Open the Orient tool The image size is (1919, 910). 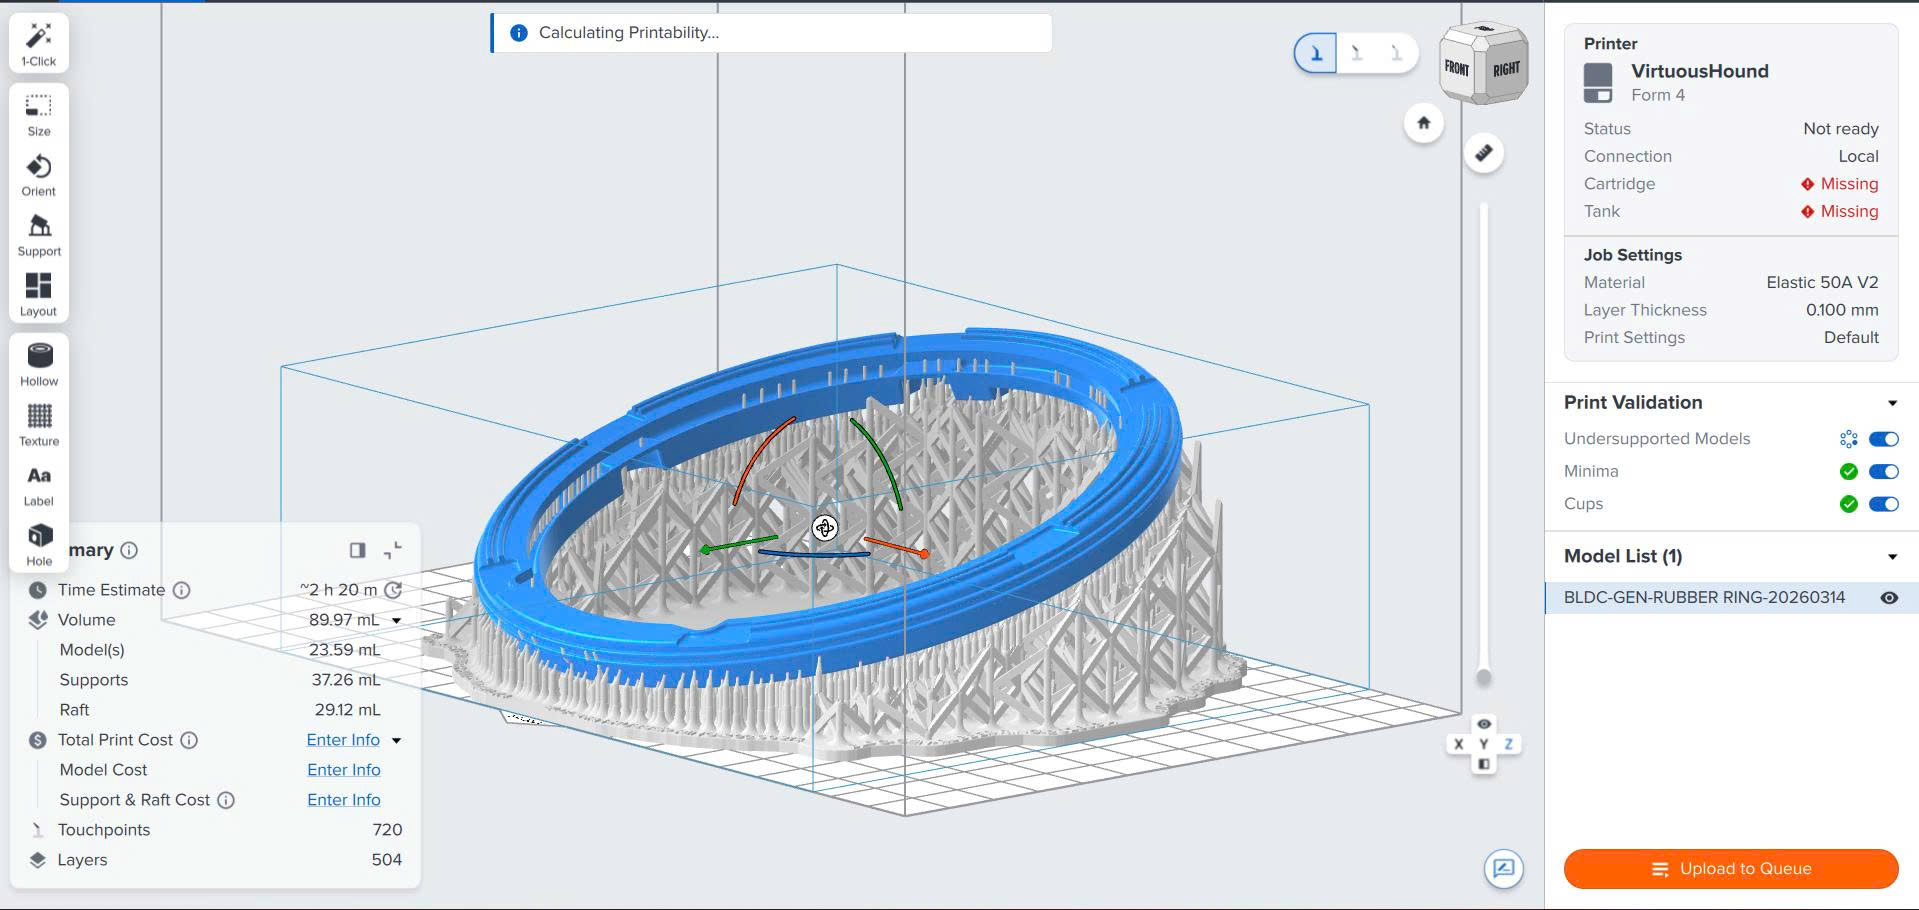coord(39,174)
